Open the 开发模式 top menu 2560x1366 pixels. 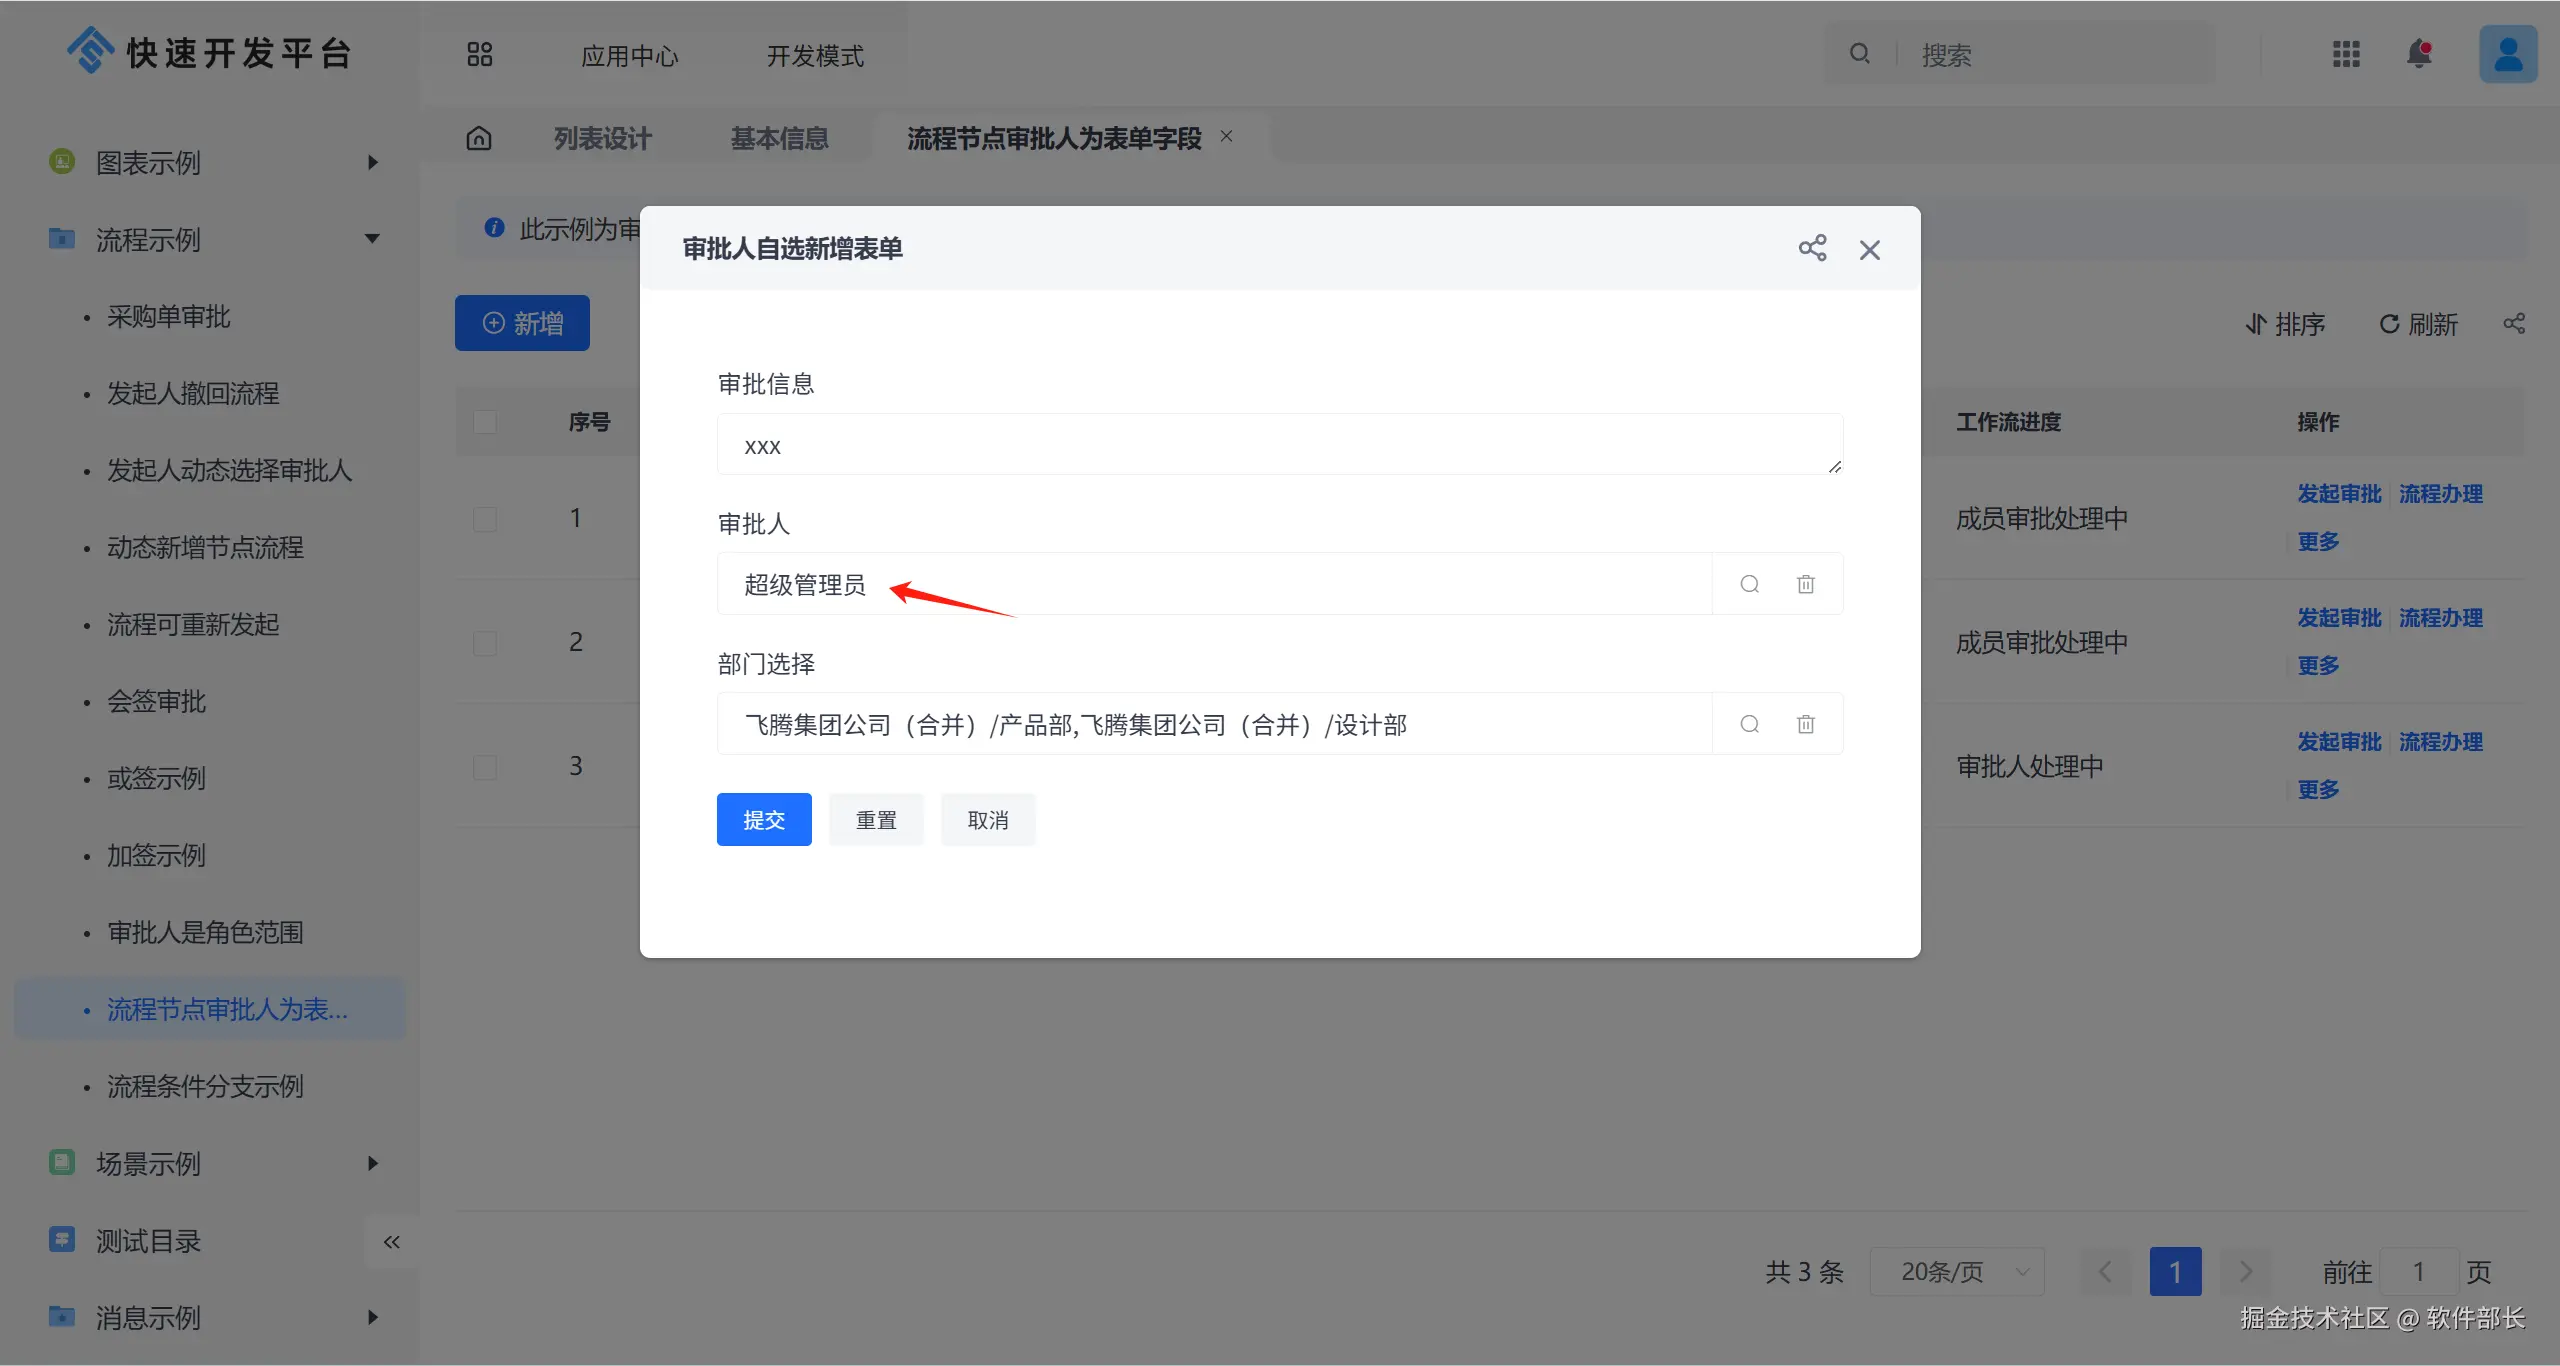[x=814, y=56]
